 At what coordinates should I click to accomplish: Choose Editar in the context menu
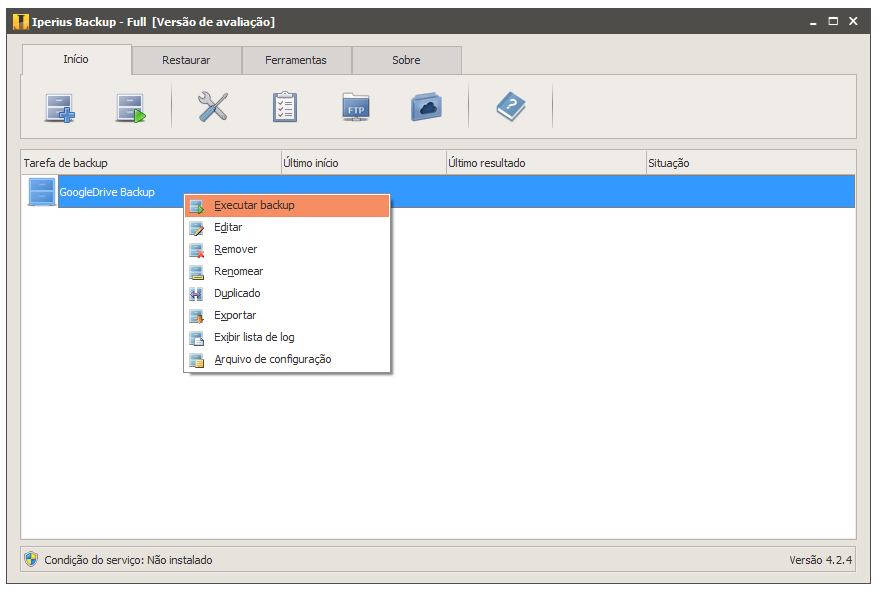287,227
